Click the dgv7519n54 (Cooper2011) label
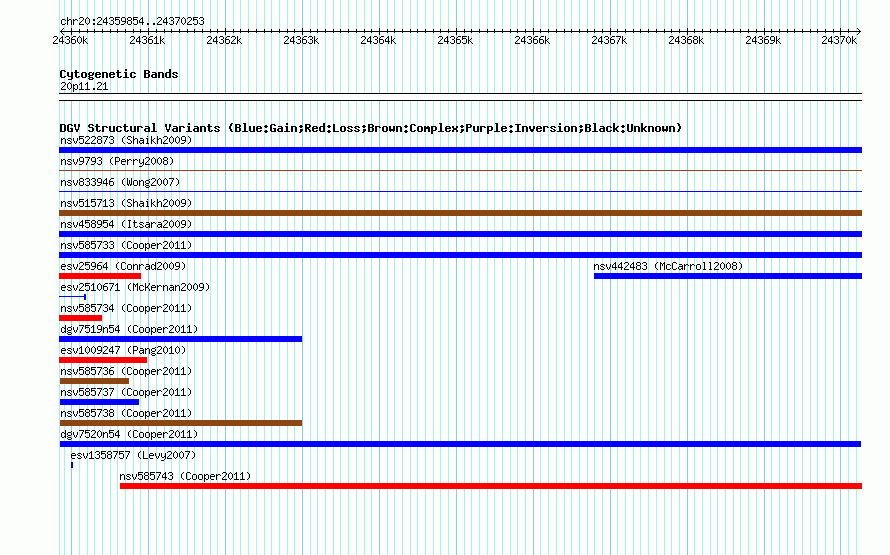The height and width of the screenshot is (555, 890). 129,329
